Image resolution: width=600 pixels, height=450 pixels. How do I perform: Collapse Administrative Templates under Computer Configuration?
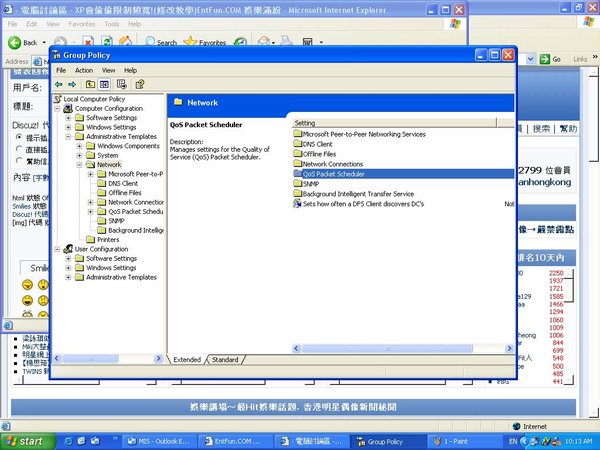pos(68,137)
